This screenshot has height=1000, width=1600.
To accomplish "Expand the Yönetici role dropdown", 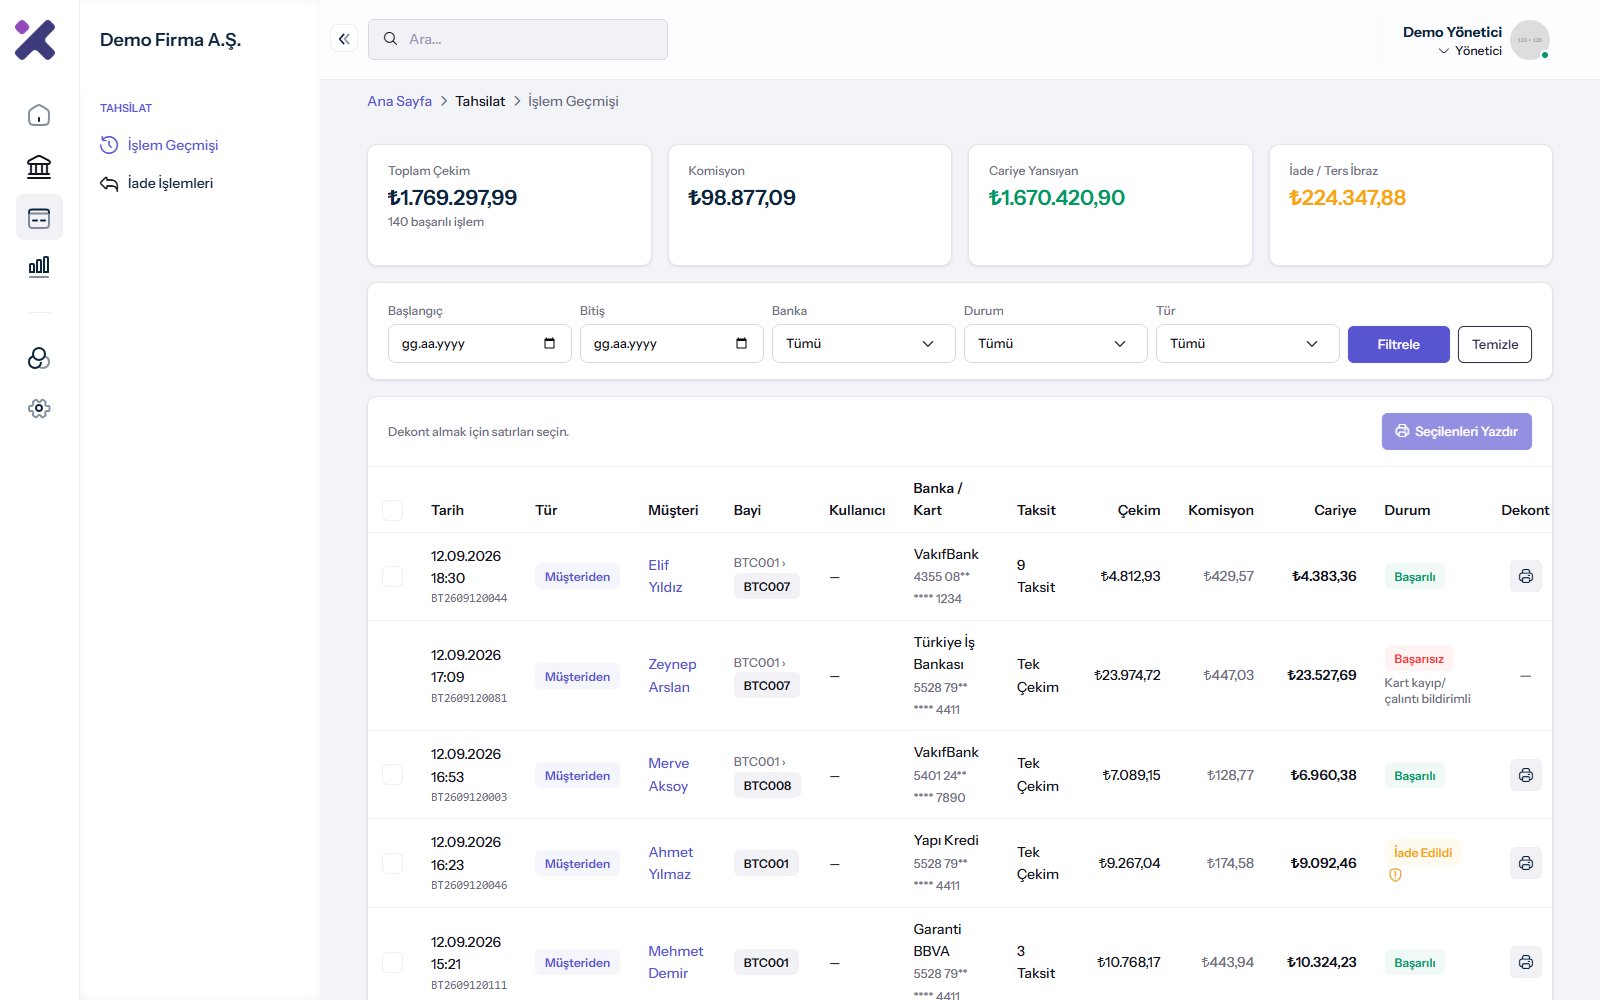I will [1470, 51].
